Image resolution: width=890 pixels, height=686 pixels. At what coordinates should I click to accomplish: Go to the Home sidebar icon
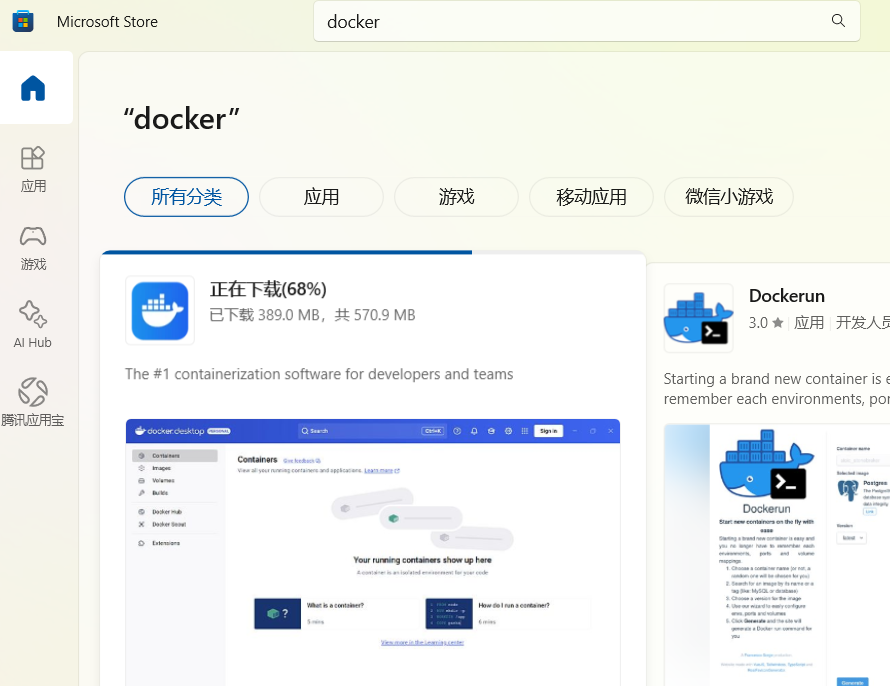(x=33, y=89)
